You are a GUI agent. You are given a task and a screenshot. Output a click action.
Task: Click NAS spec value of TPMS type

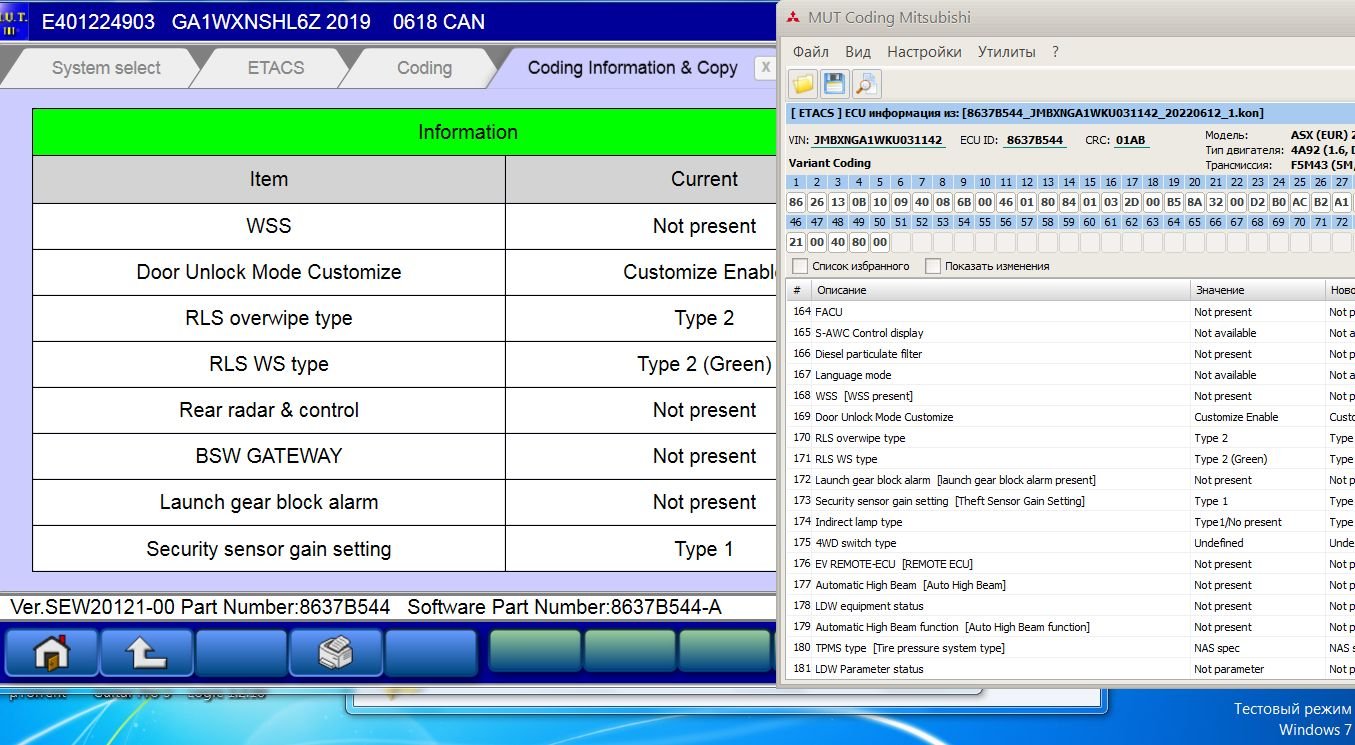[1217, 648]
